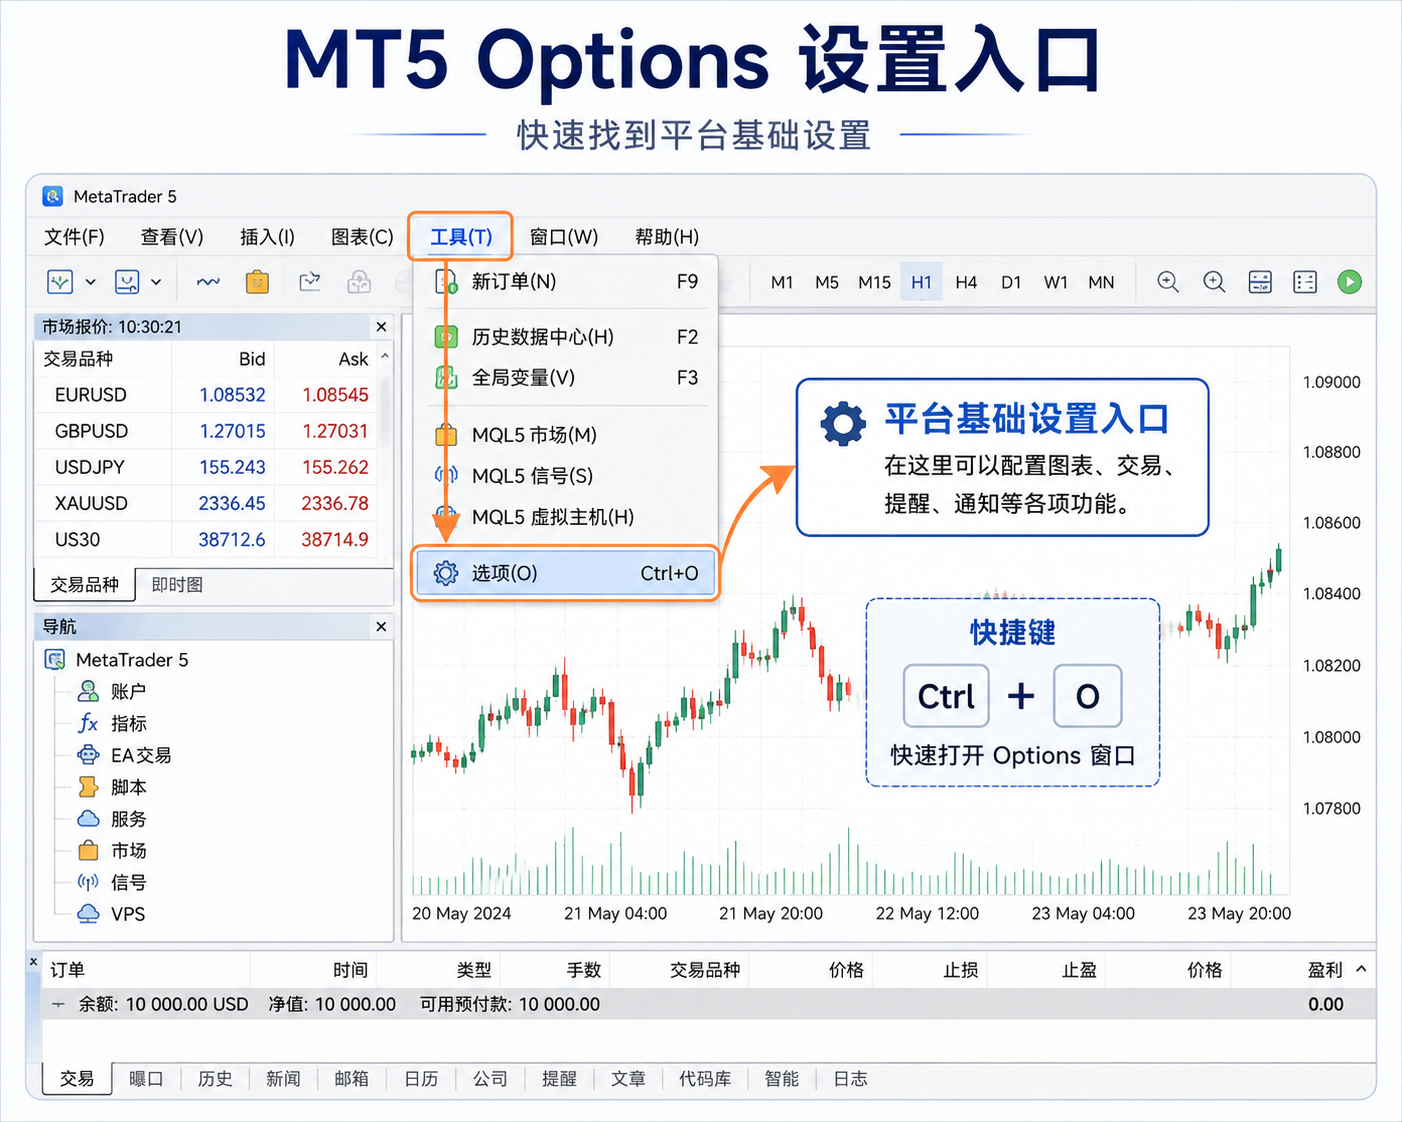Open the 插入(I) menu

[267, 237]
